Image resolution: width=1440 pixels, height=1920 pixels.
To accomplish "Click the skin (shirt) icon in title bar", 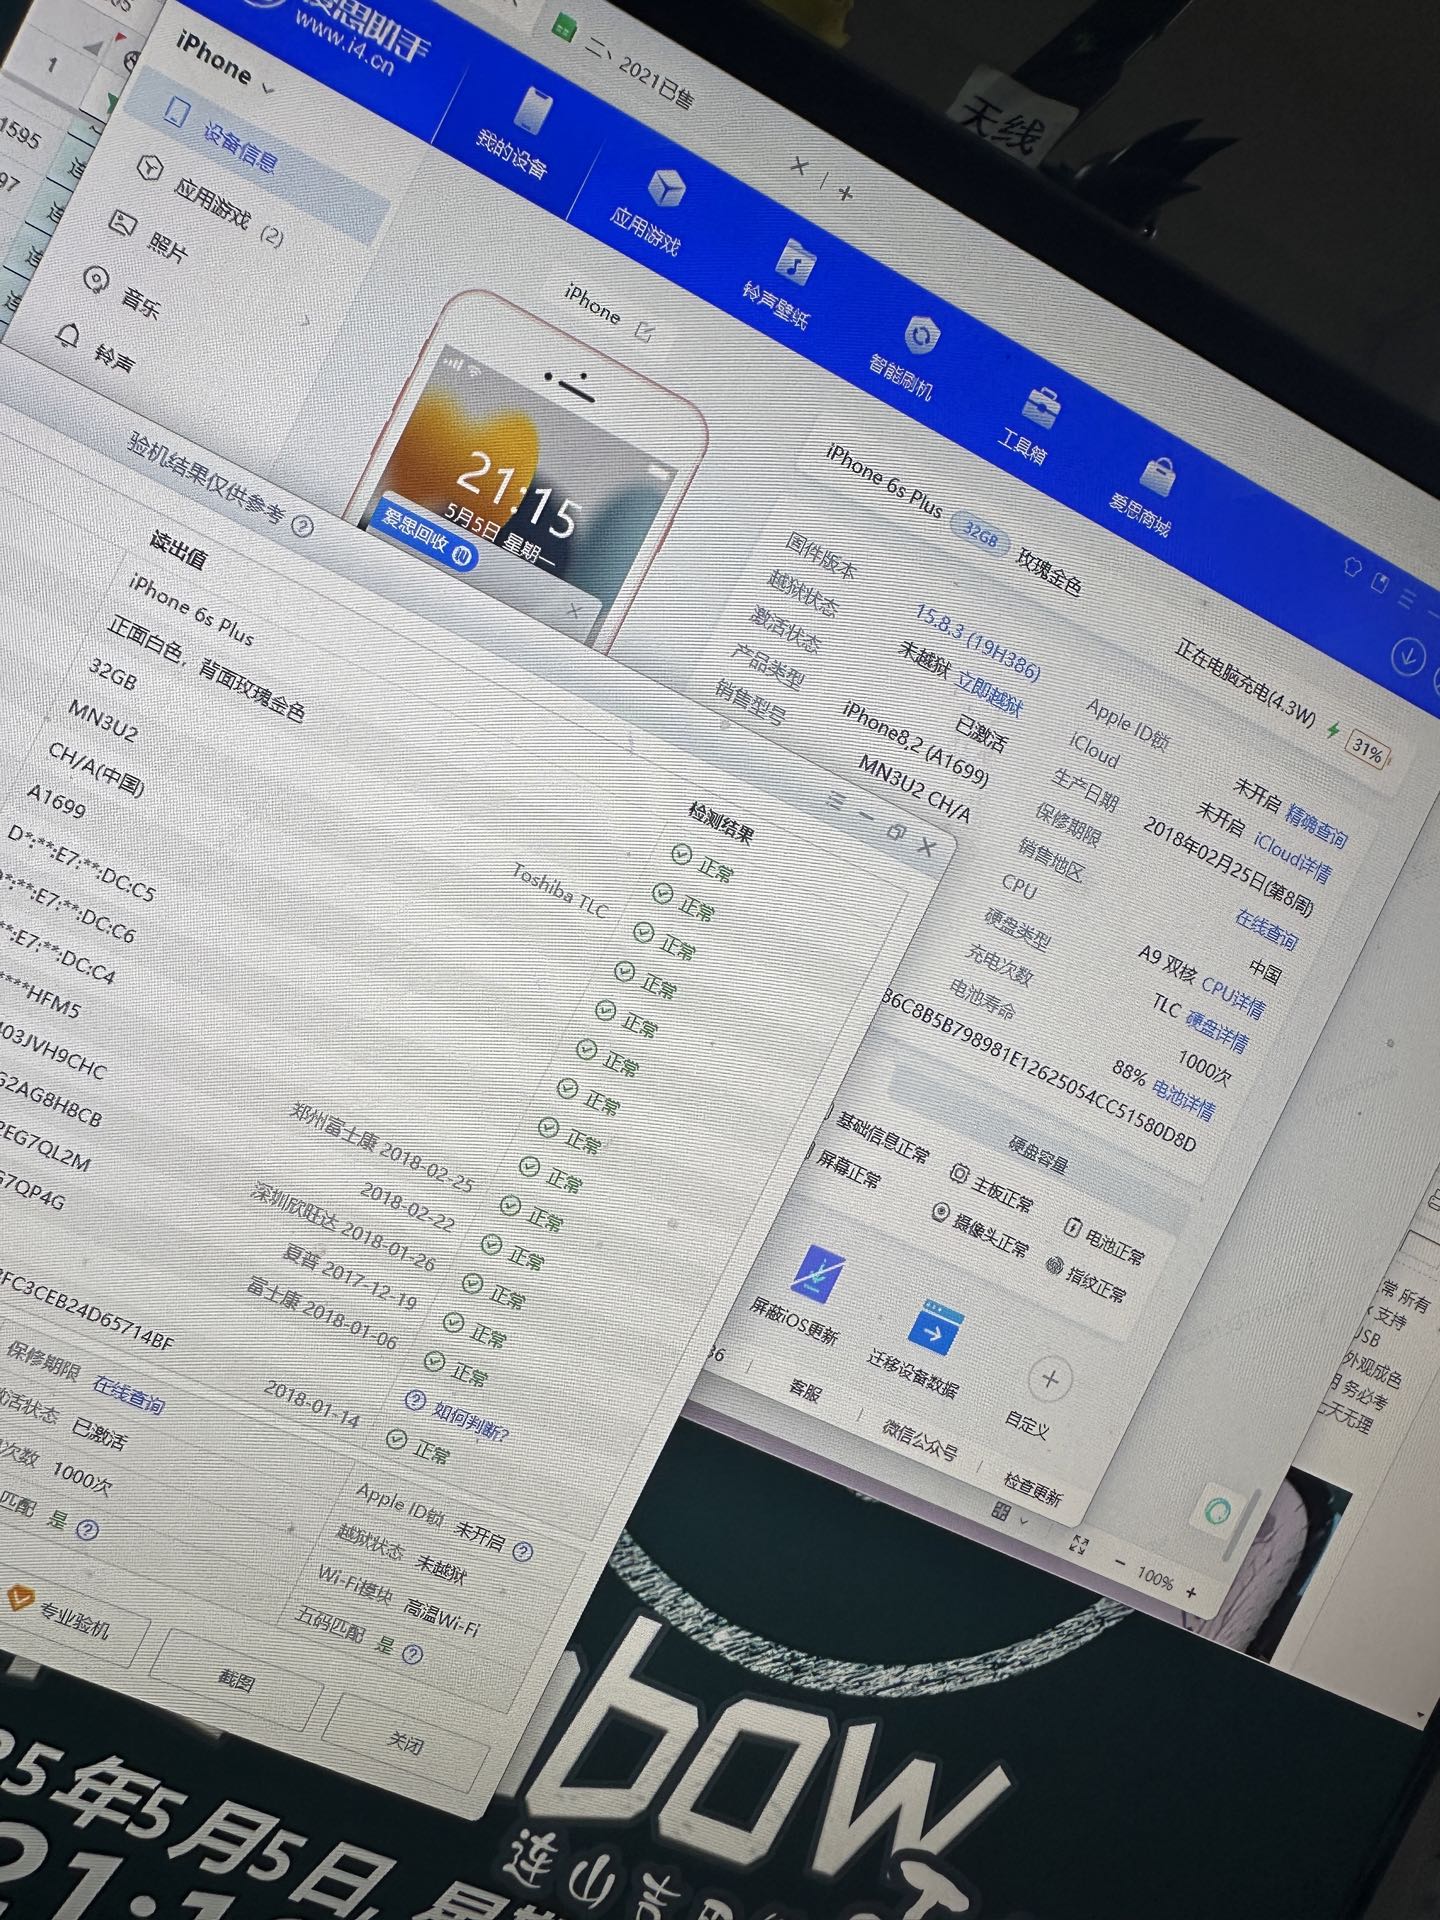I will (x=1352, y=568).
